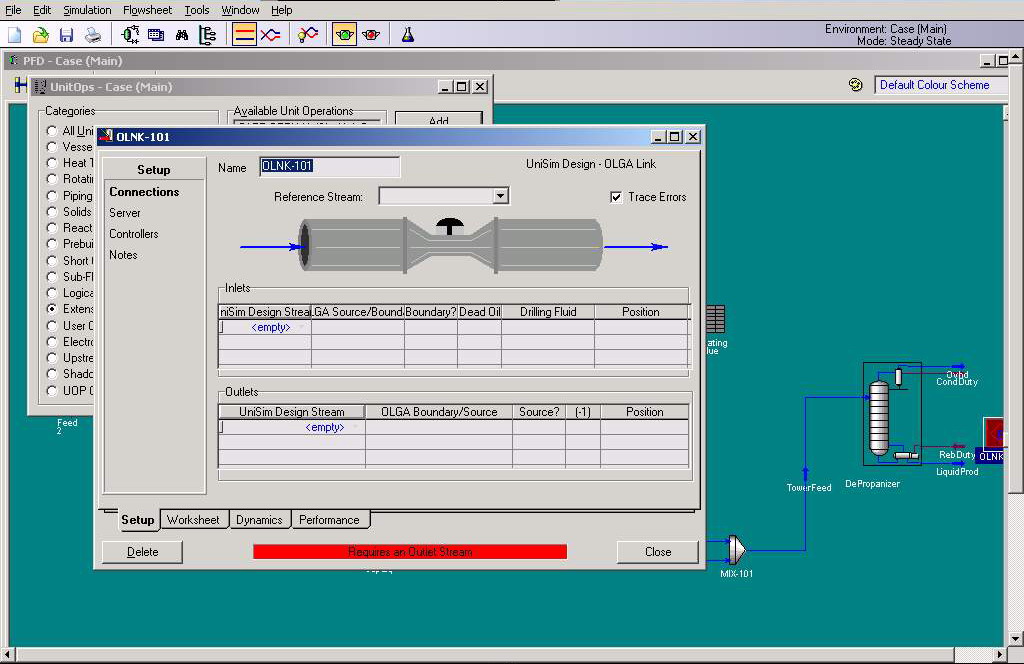Open the Flowsheet menu
1024x664 pixels.
click(x=148, y=10)
